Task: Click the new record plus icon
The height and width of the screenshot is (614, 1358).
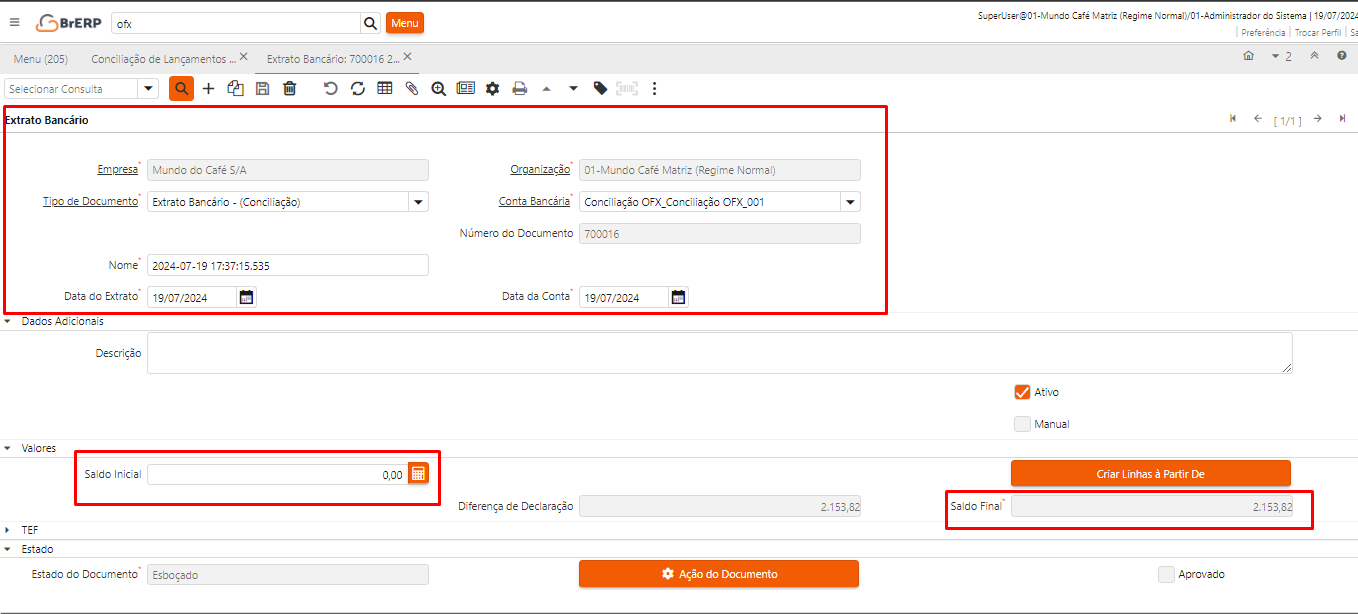Action: (208, 89)
